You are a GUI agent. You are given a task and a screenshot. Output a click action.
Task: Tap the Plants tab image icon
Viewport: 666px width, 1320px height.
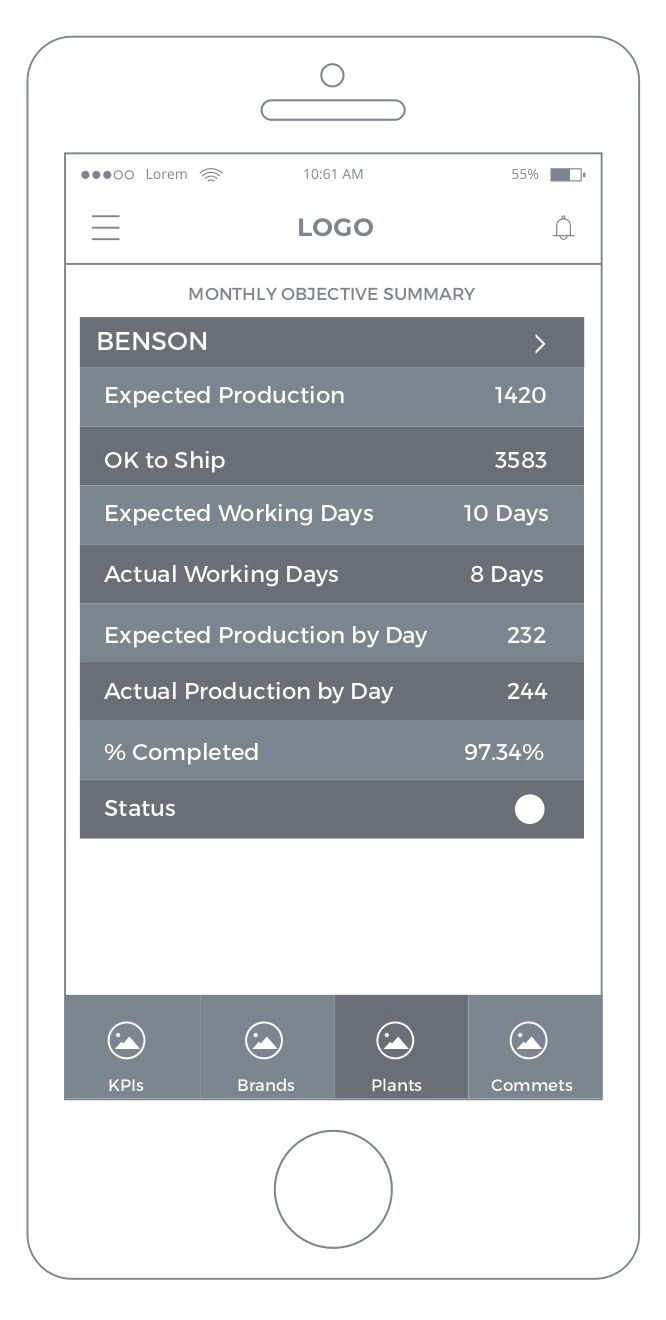[x=396, y=1041]
